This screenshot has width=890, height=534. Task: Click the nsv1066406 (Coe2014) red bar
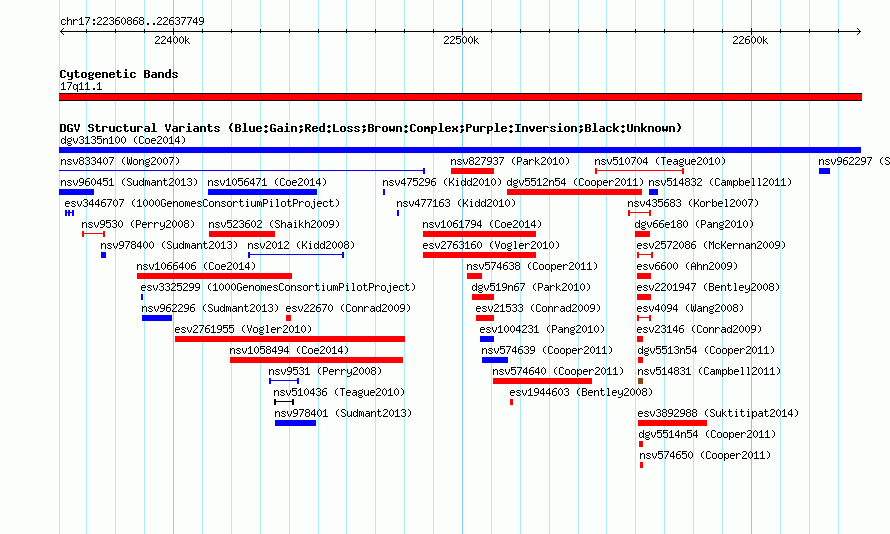pyautogui.click(x=215, y=276)
